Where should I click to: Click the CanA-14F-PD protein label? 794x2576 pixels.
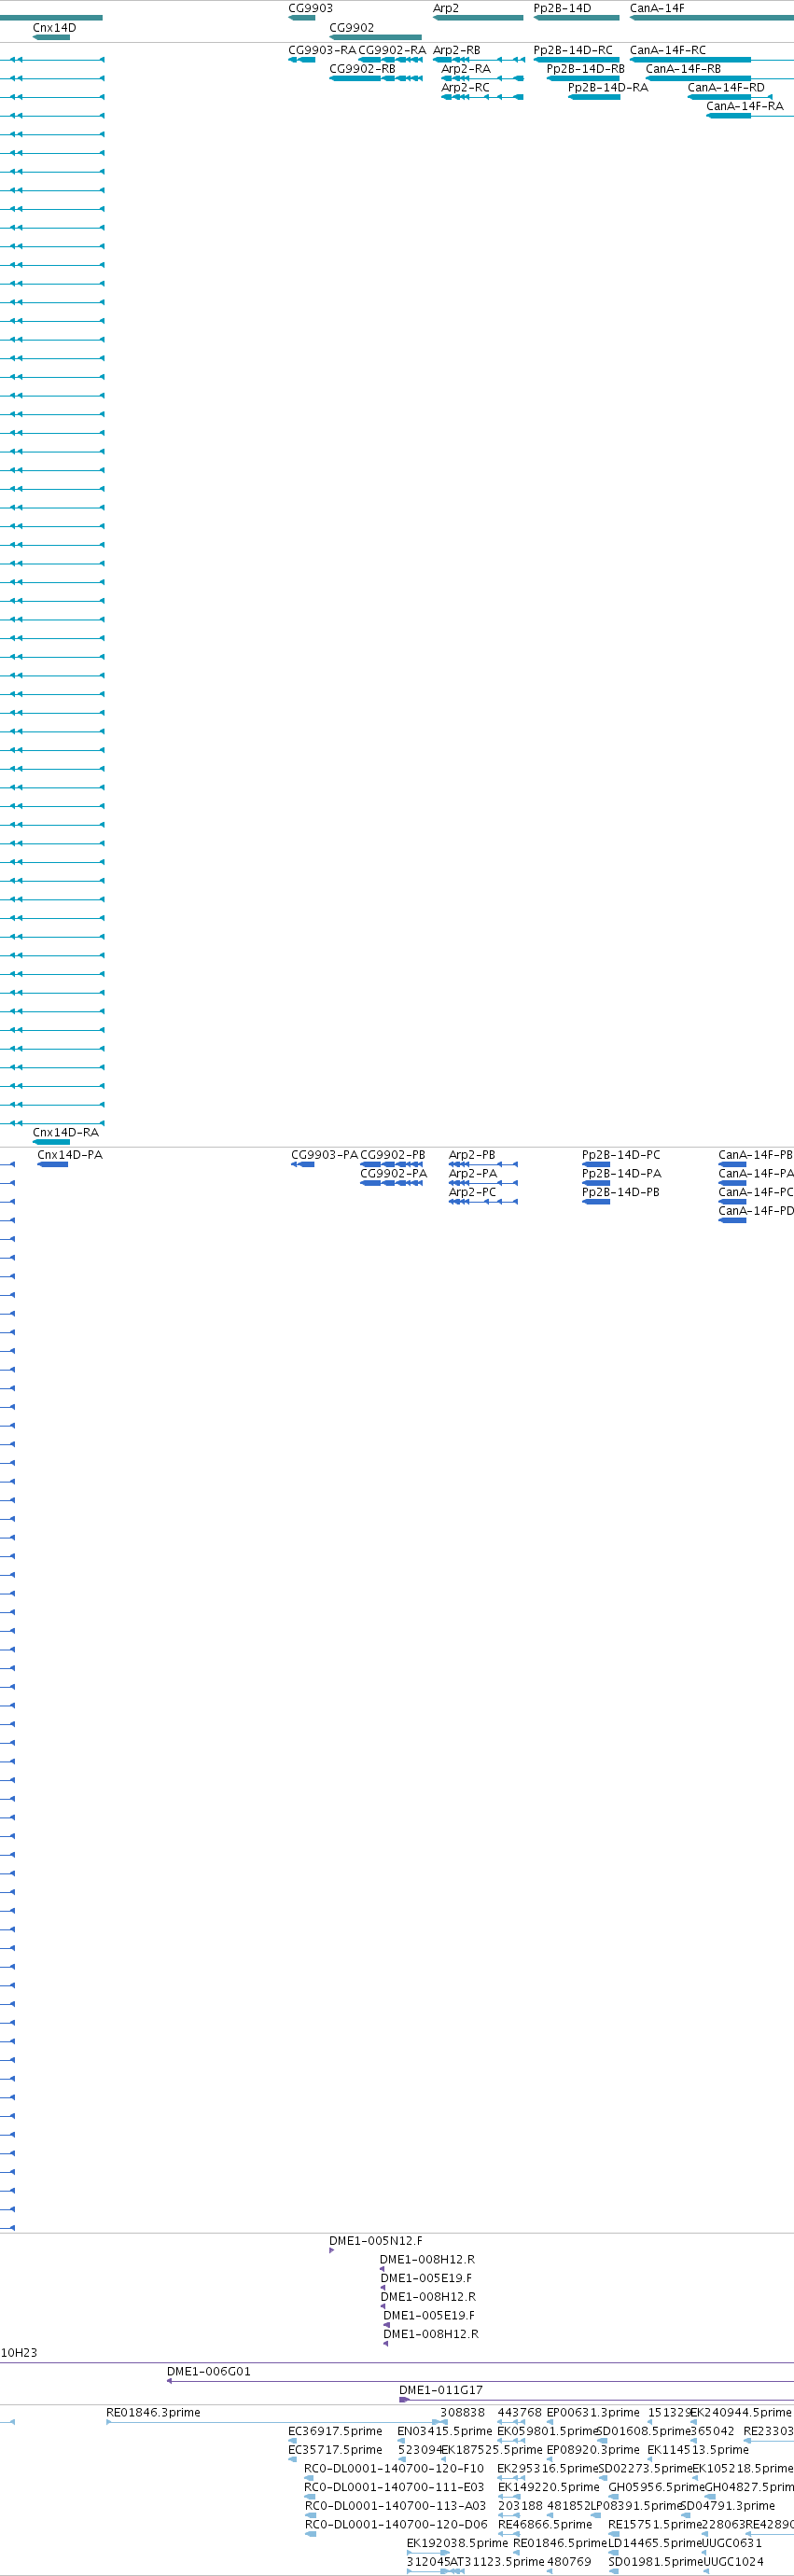pyautogui.click(x=756, y=1211)
